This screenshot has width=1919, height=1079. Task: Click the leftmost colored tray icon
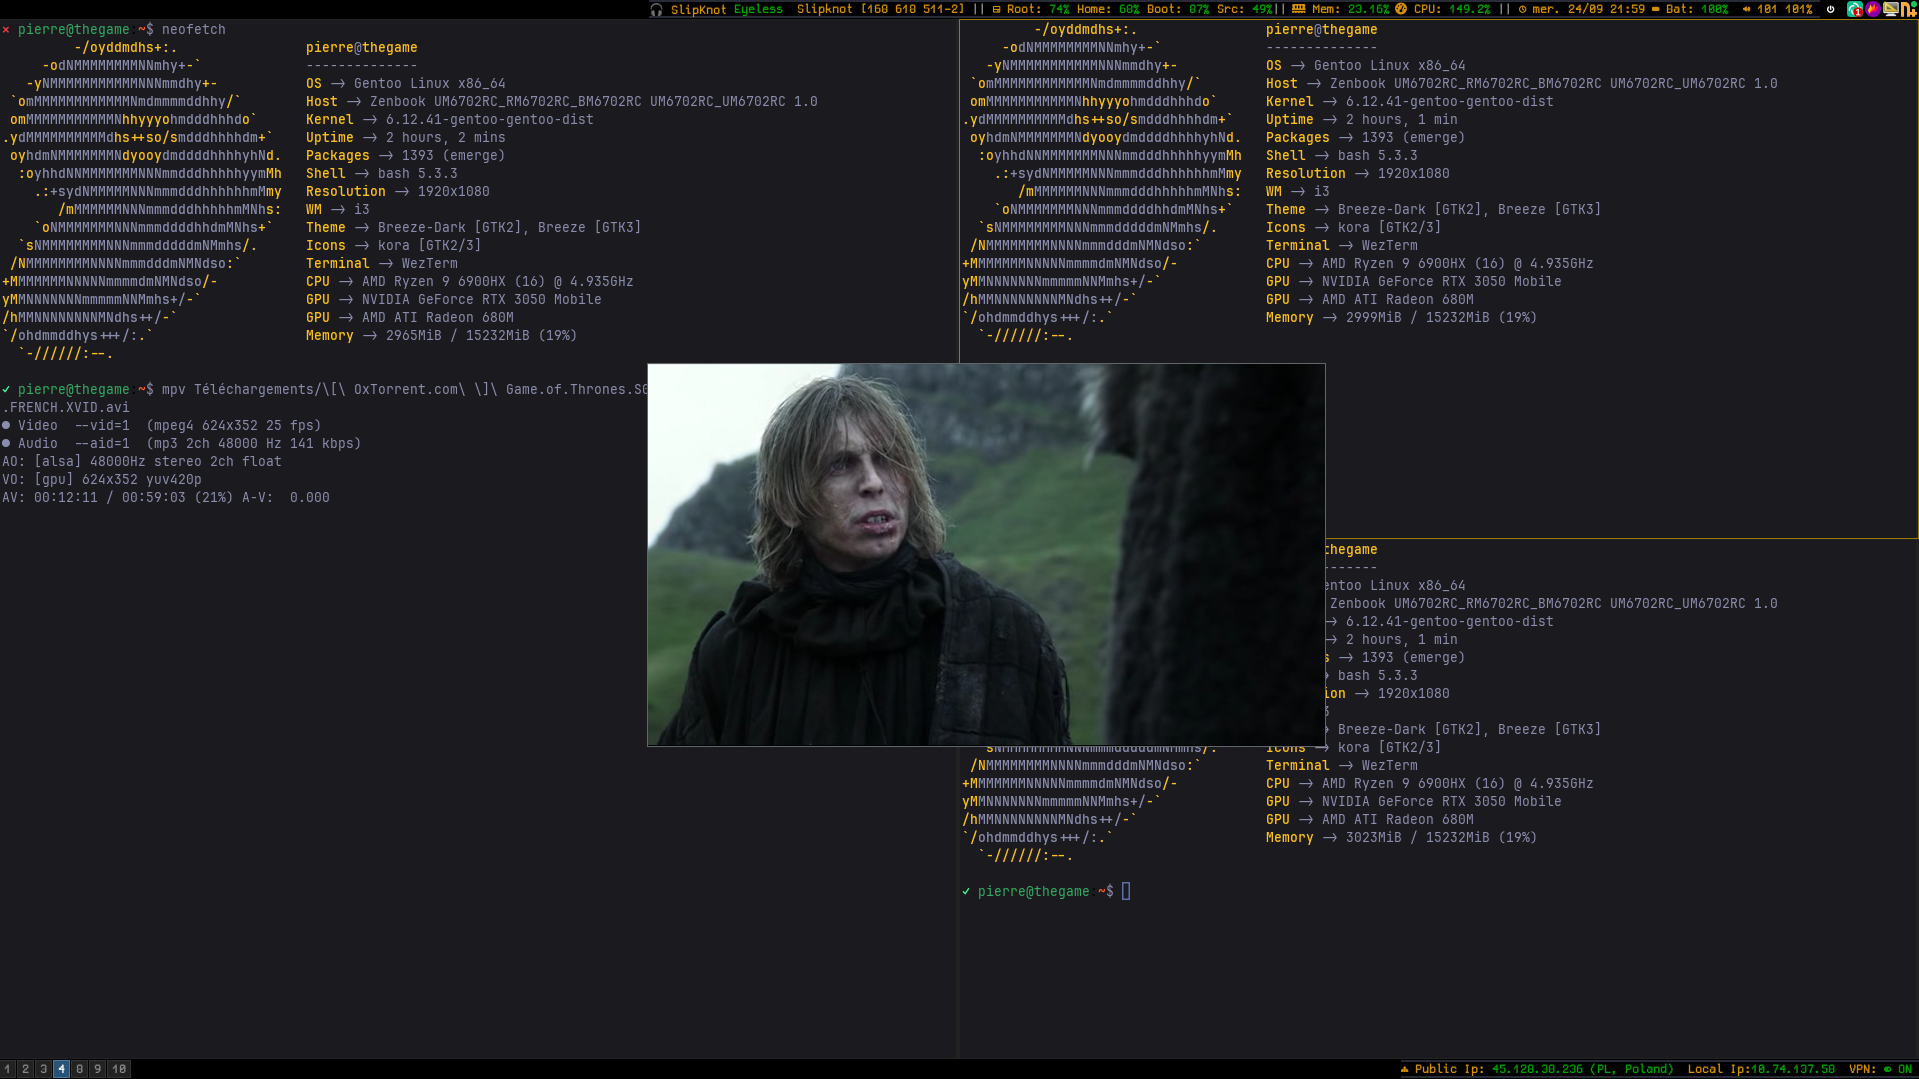tap(1854, 9)
